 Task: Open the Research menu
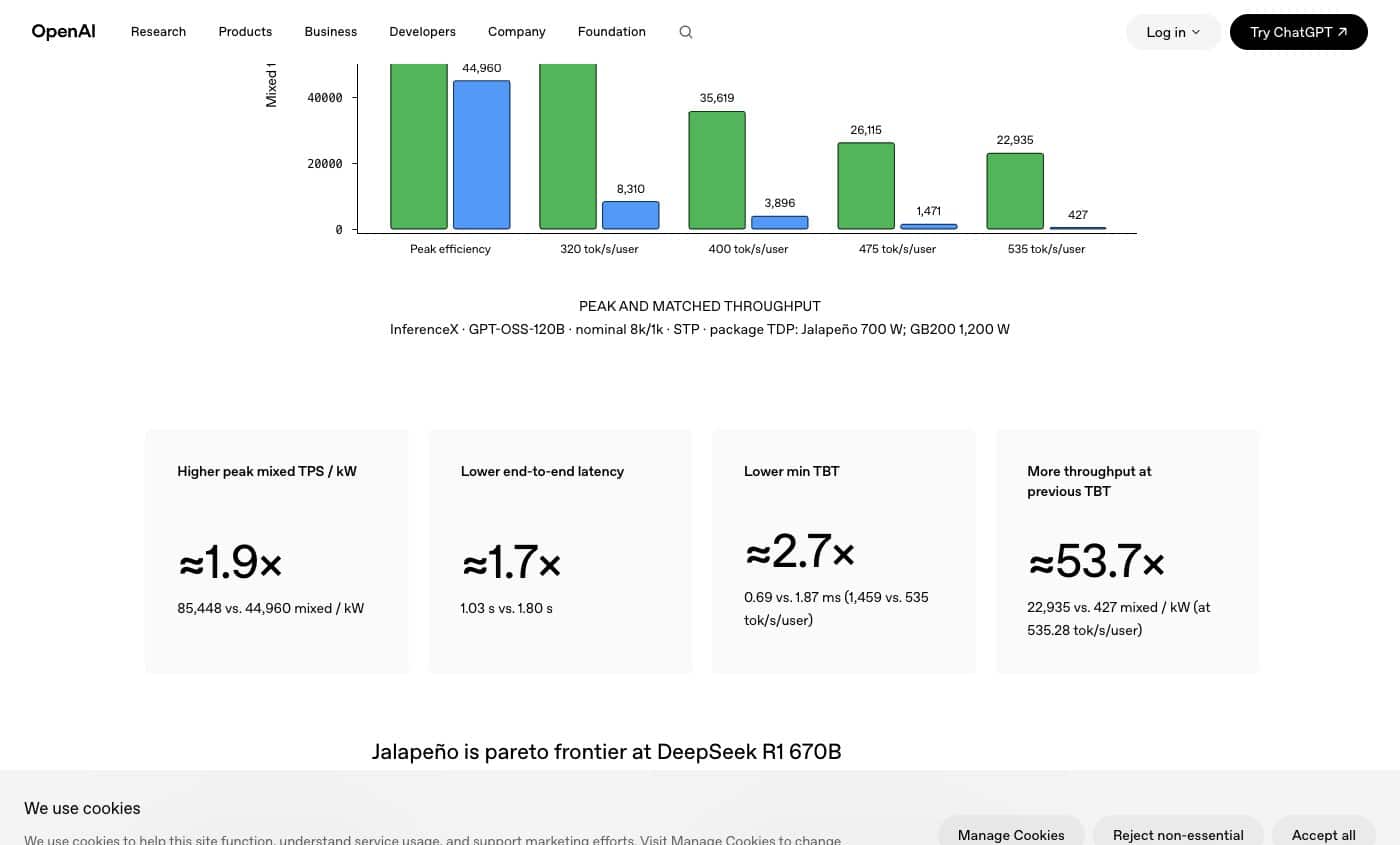pos(158,32)
